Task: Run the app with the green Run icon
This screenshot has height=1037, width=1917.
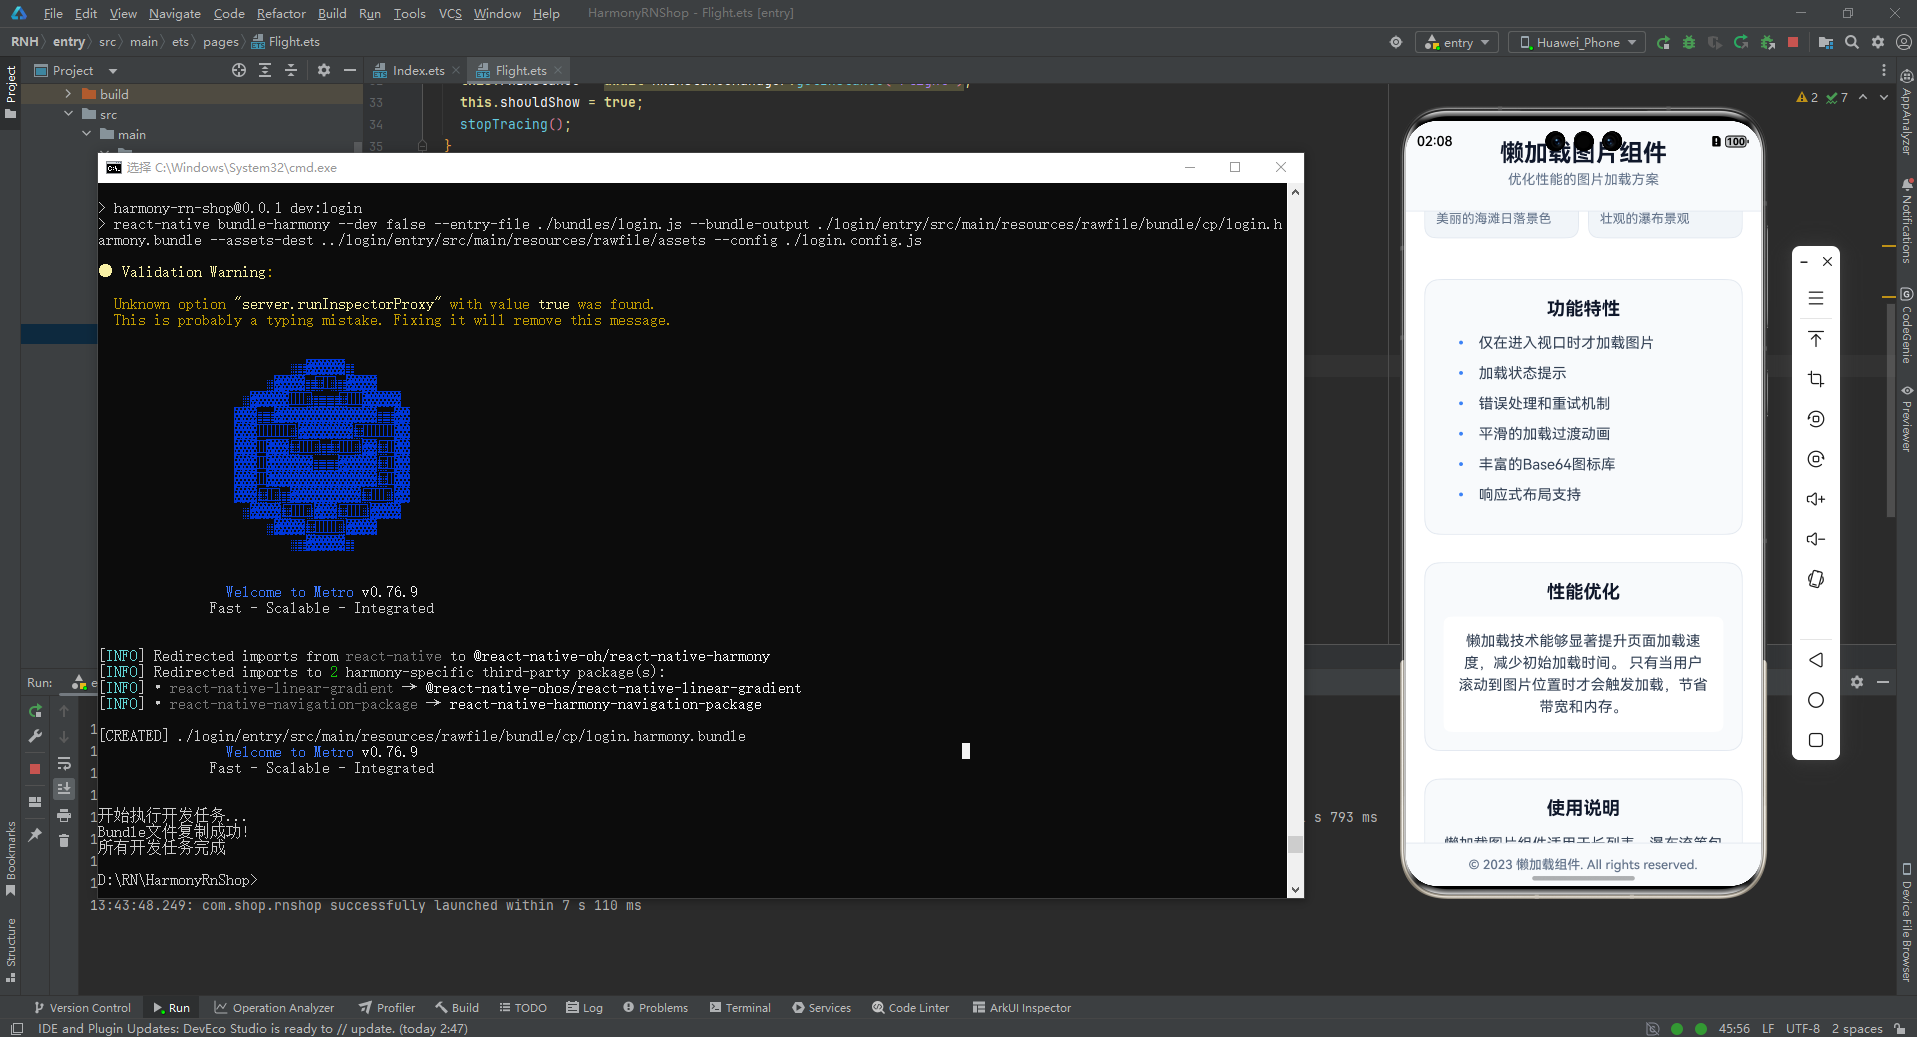Action: (1663, 42)
